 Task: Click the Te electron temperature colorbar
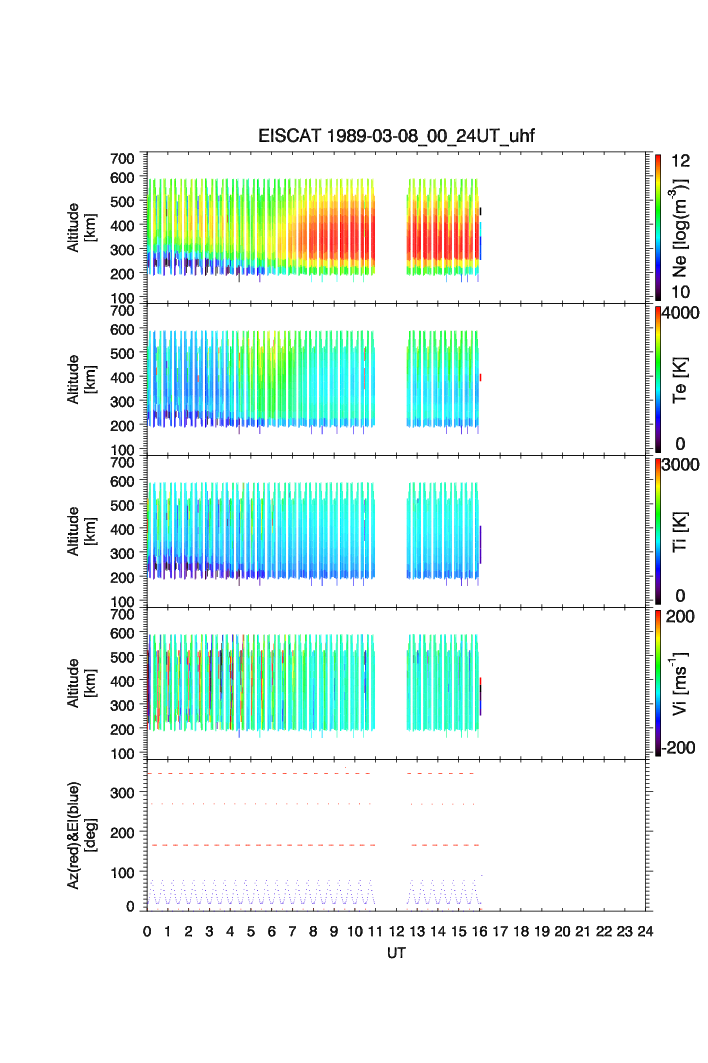(x=658, y=378)
